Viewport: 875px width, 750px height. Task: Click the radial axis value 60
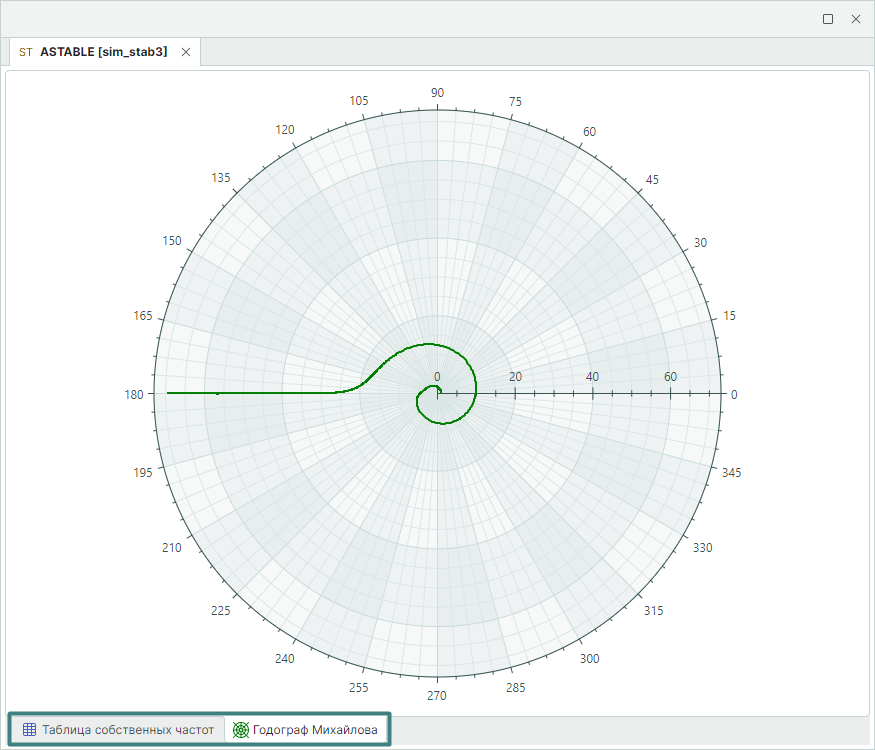click(x=671, y=377)
